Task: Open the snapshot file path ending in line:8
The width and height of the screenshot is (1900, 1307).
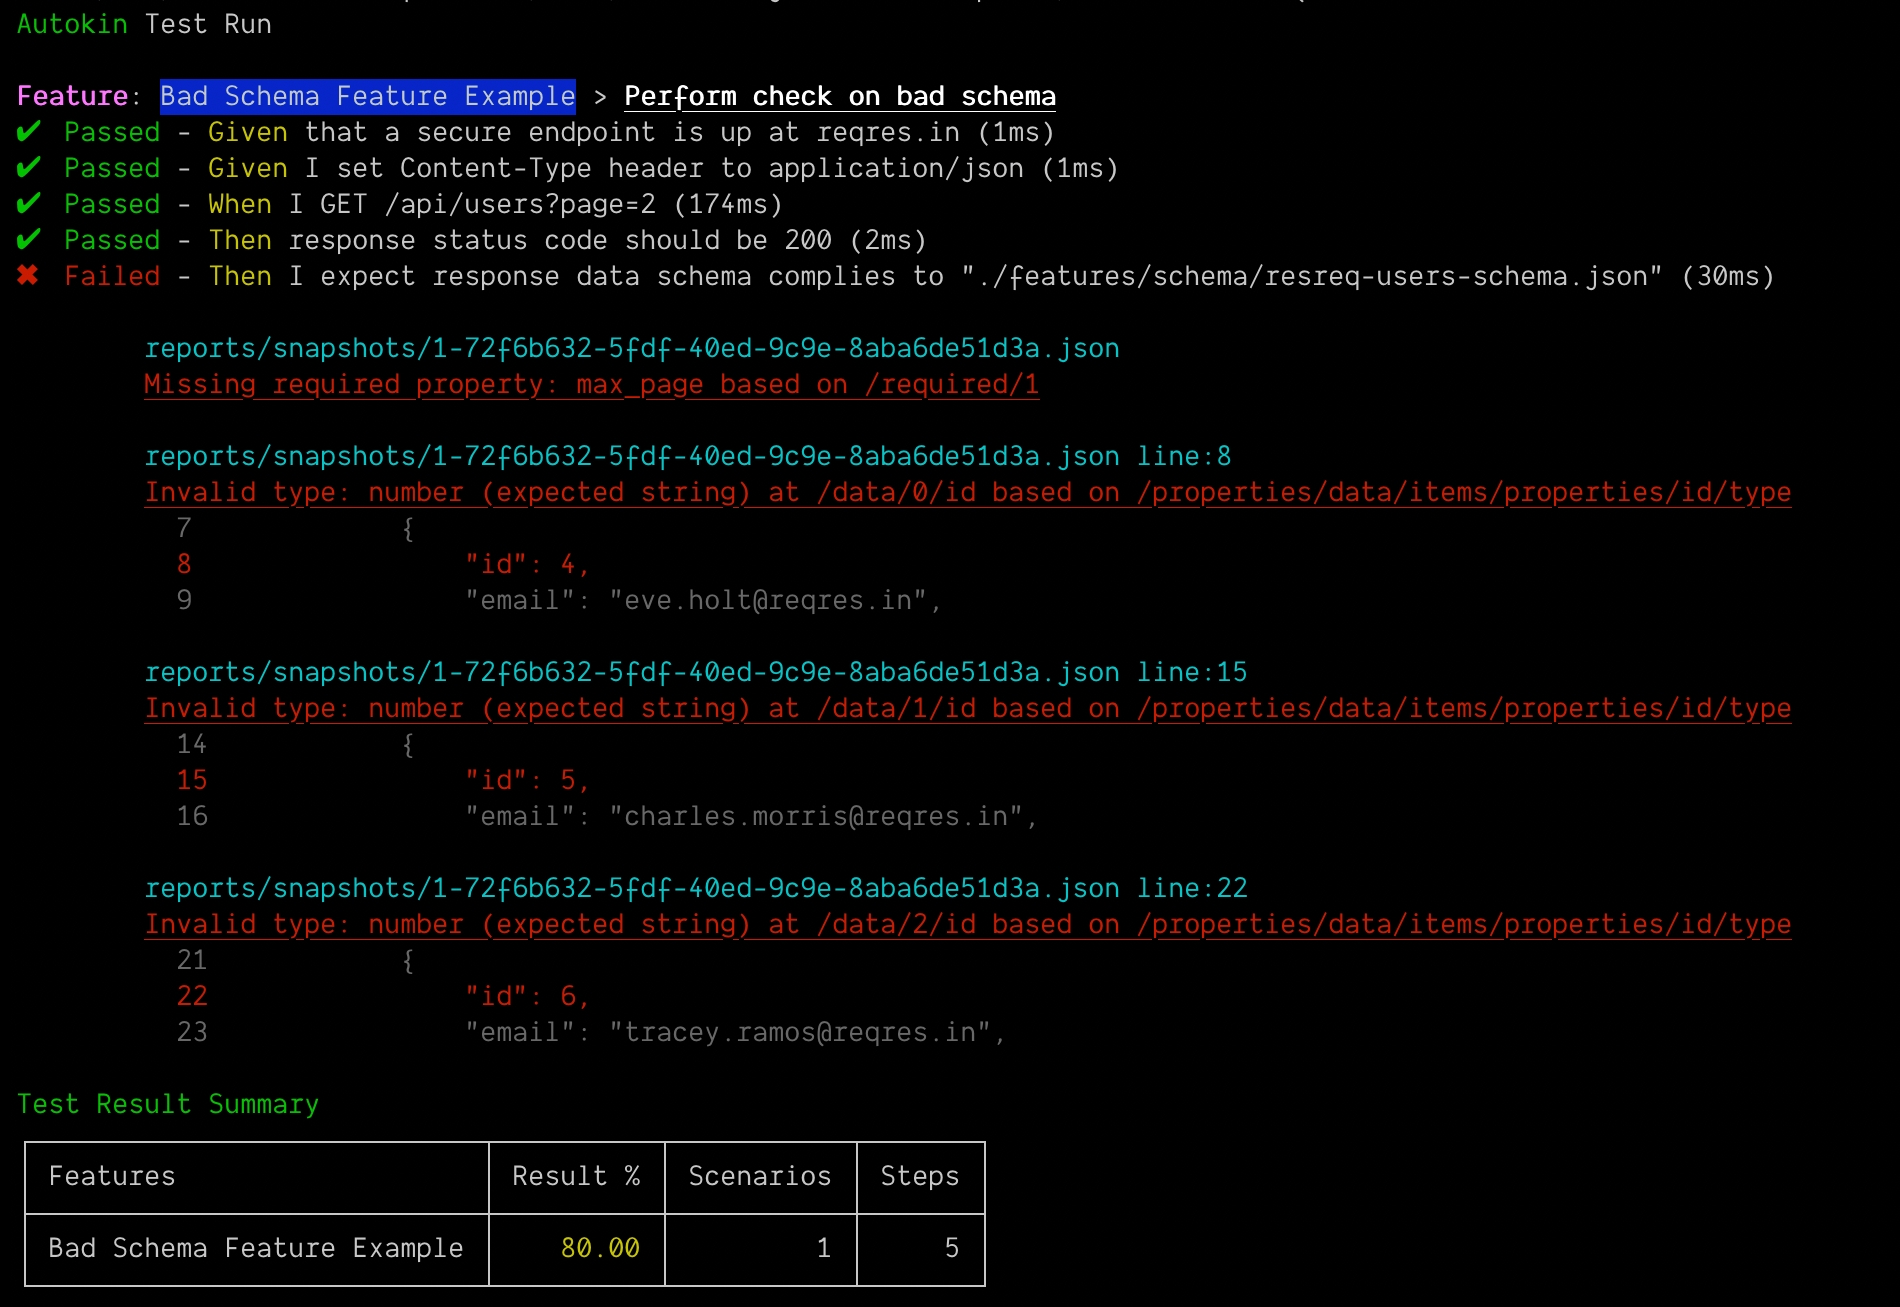Action: 687,457
